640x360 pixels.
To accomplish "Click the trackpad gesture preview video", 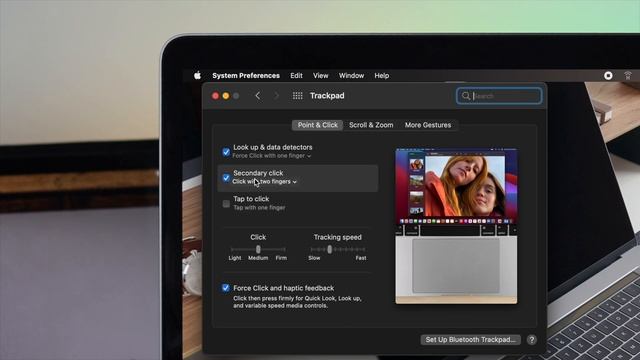I will 456,227.
